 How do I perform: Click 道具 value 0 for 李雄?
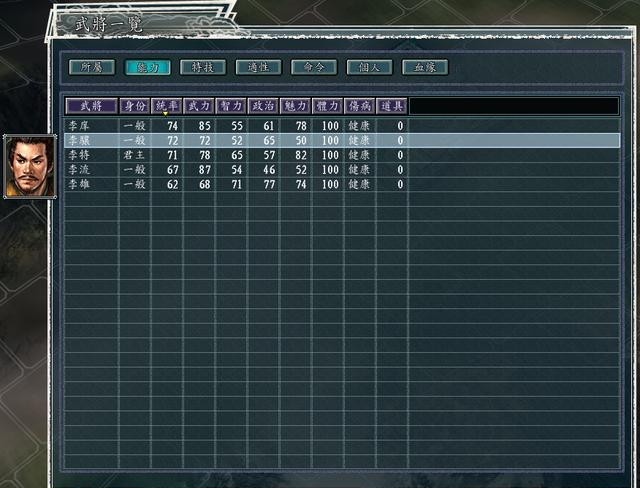point(400,185)
